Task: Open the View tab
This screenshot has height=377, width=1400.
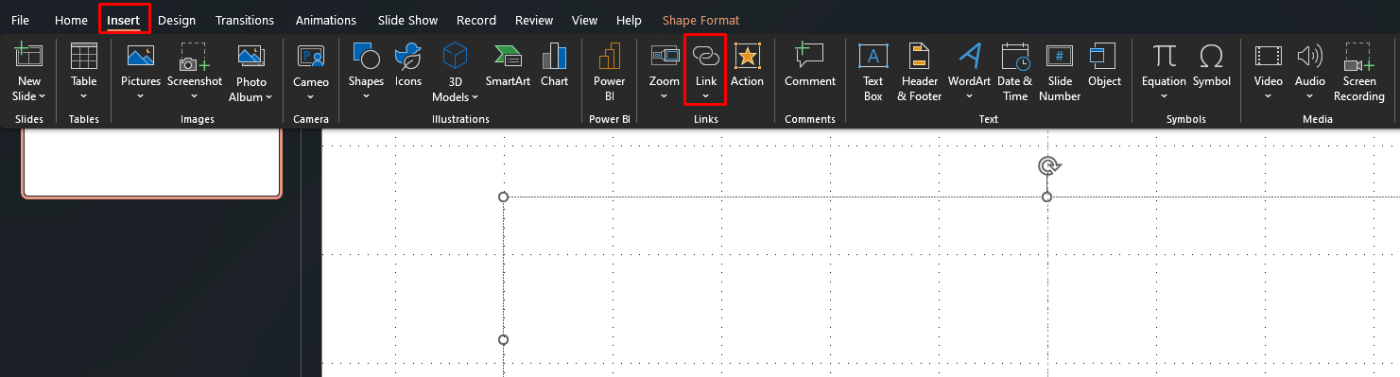Action: [585, 20]
